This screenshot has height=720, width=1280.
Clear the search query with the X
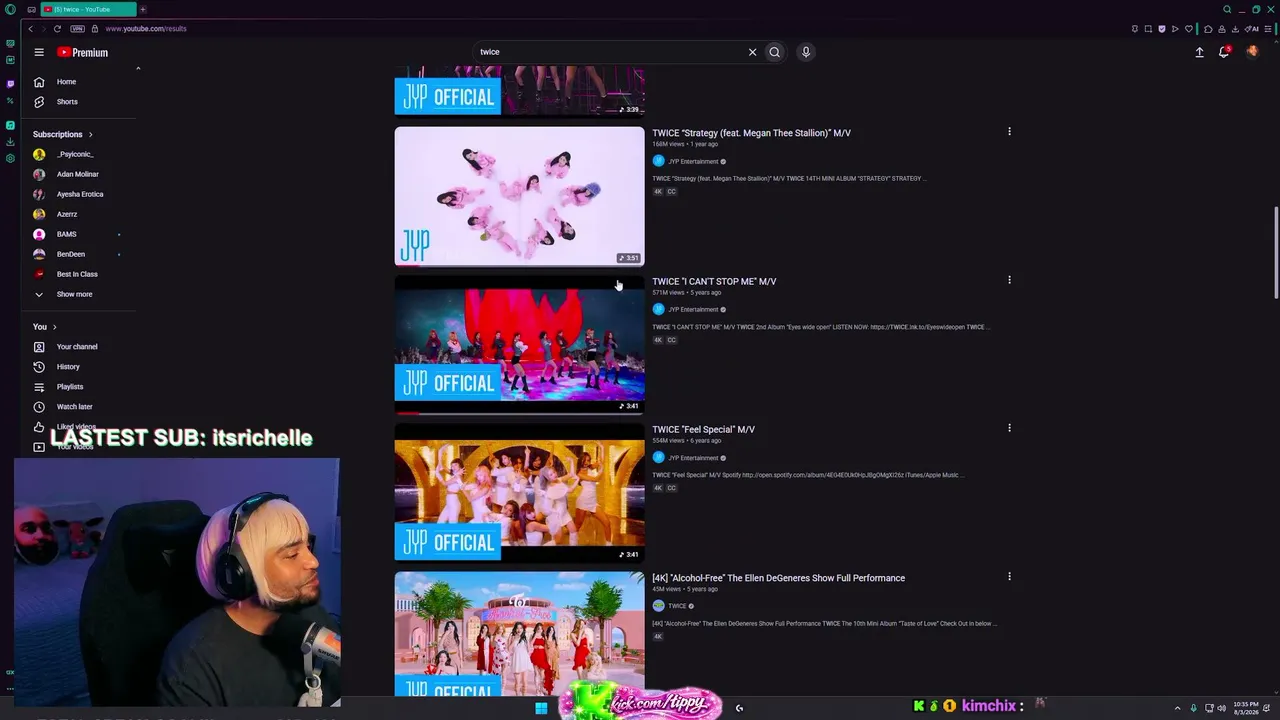(x=752, y=52)
